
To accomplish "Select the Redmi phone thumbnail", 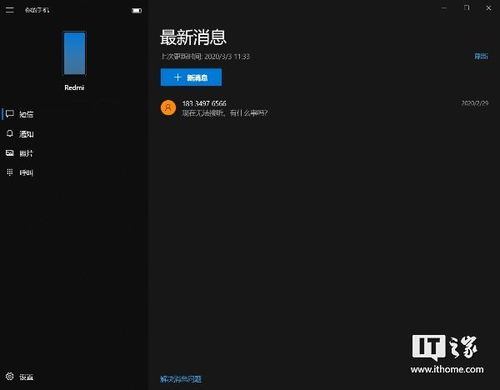I will pos(74,53).
